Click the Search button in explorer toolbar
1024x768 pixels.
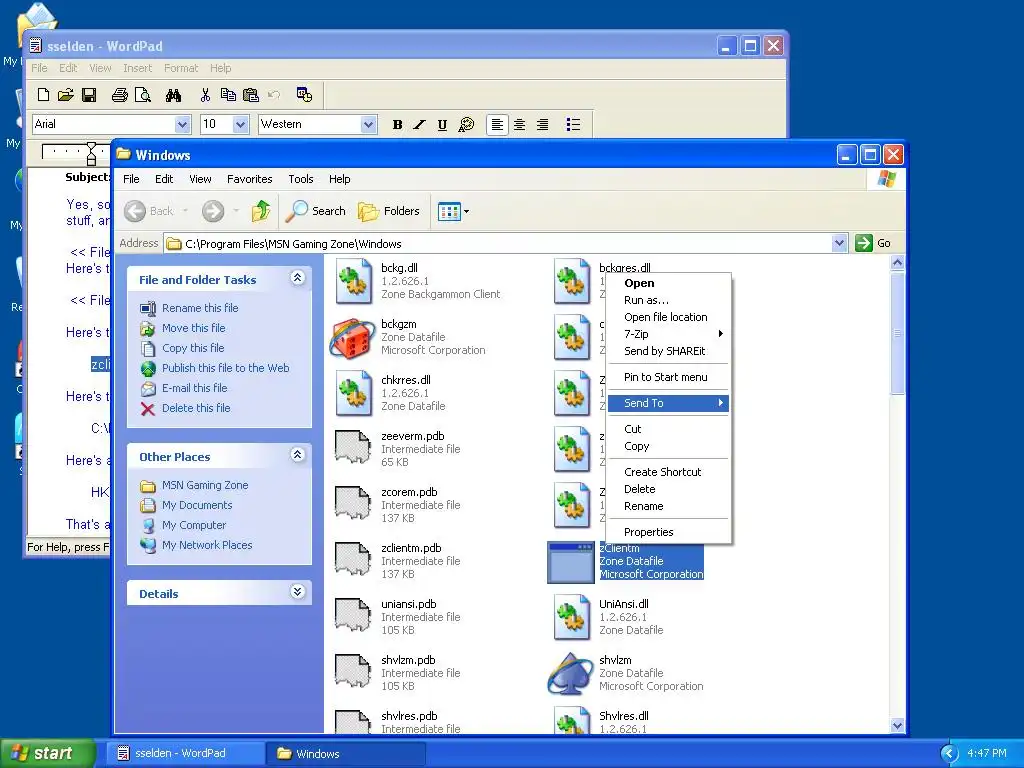click(x=316, y=211)
